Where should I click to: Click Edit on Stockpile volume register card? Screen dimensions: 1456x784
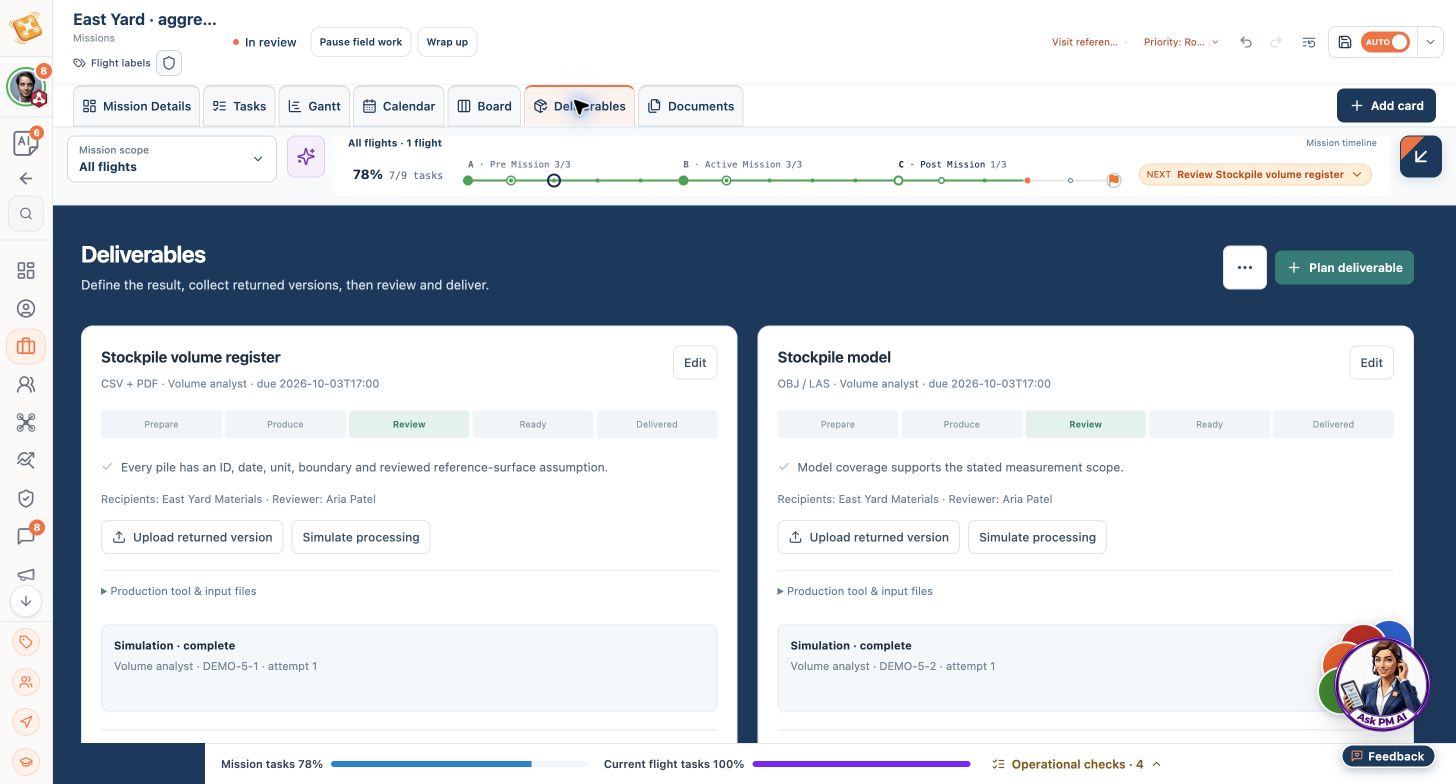(x=695, y=363)
